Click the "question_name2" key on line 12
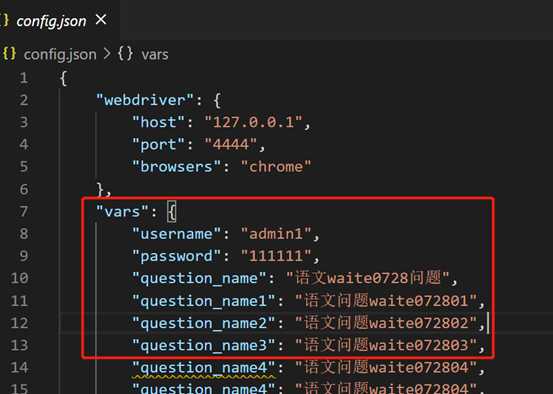The image size is (553, 394). [203, 323]
